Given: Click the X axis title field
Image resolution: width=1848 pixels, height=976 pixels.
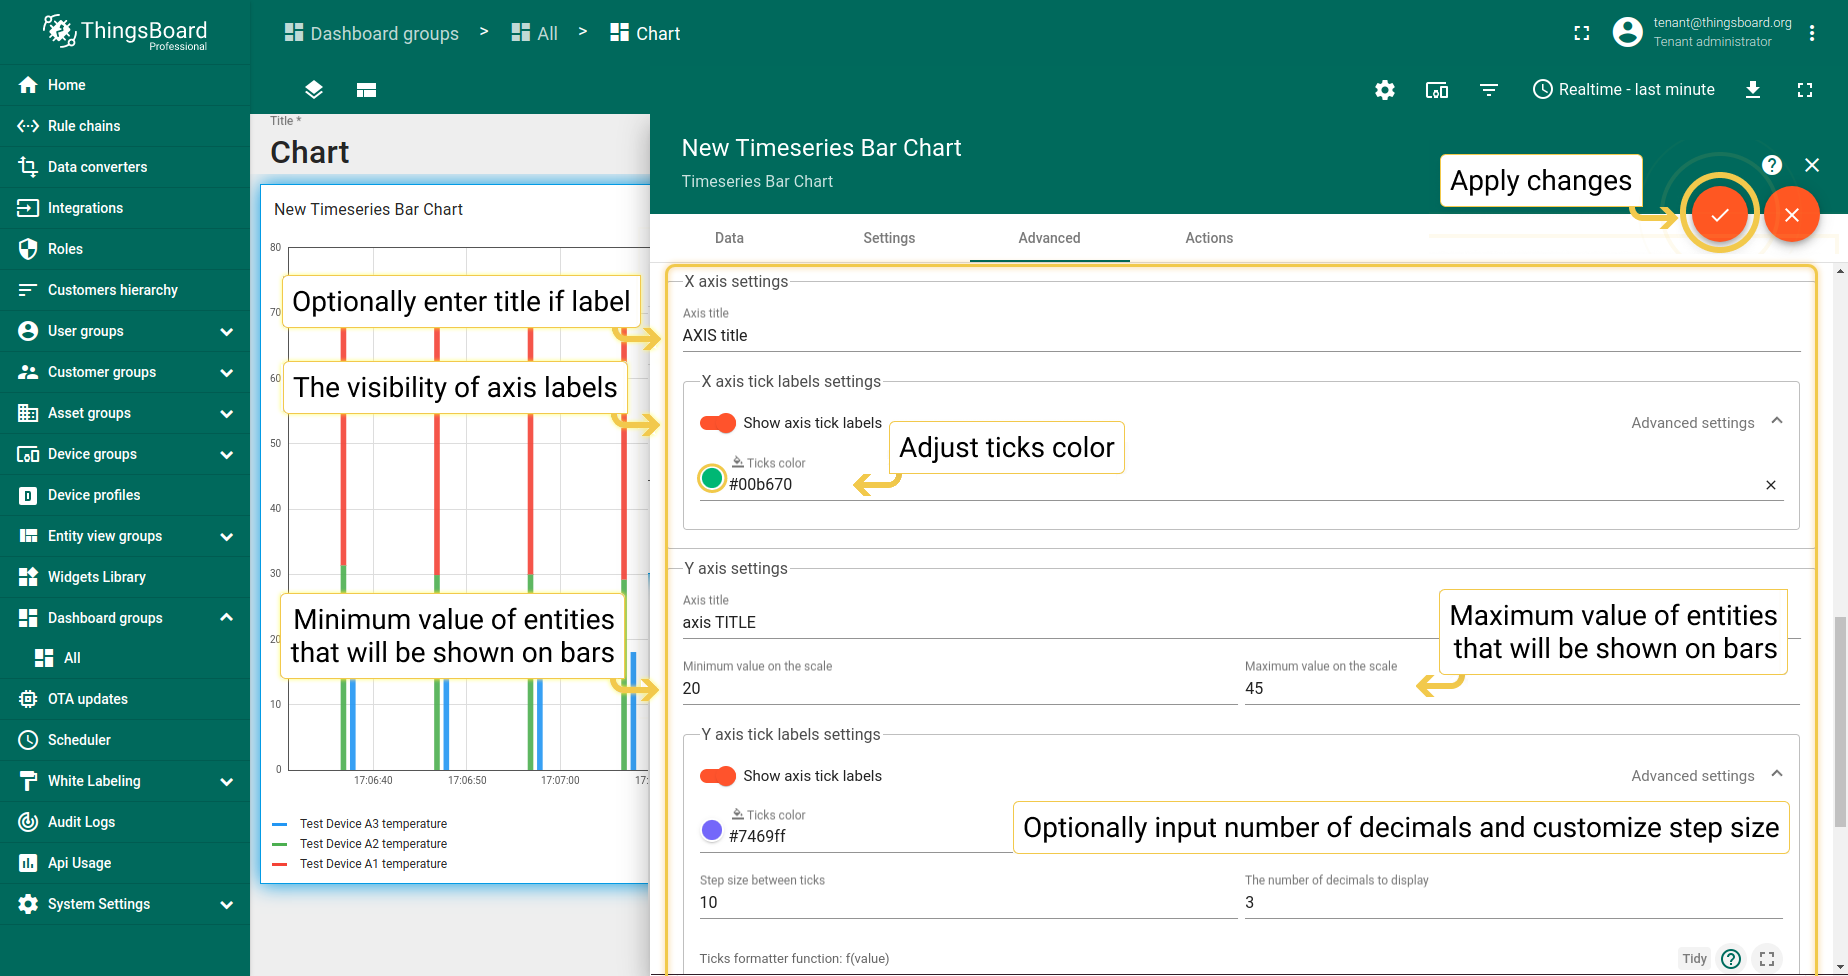Looking at the screenshot, I should pos(1241,336).
